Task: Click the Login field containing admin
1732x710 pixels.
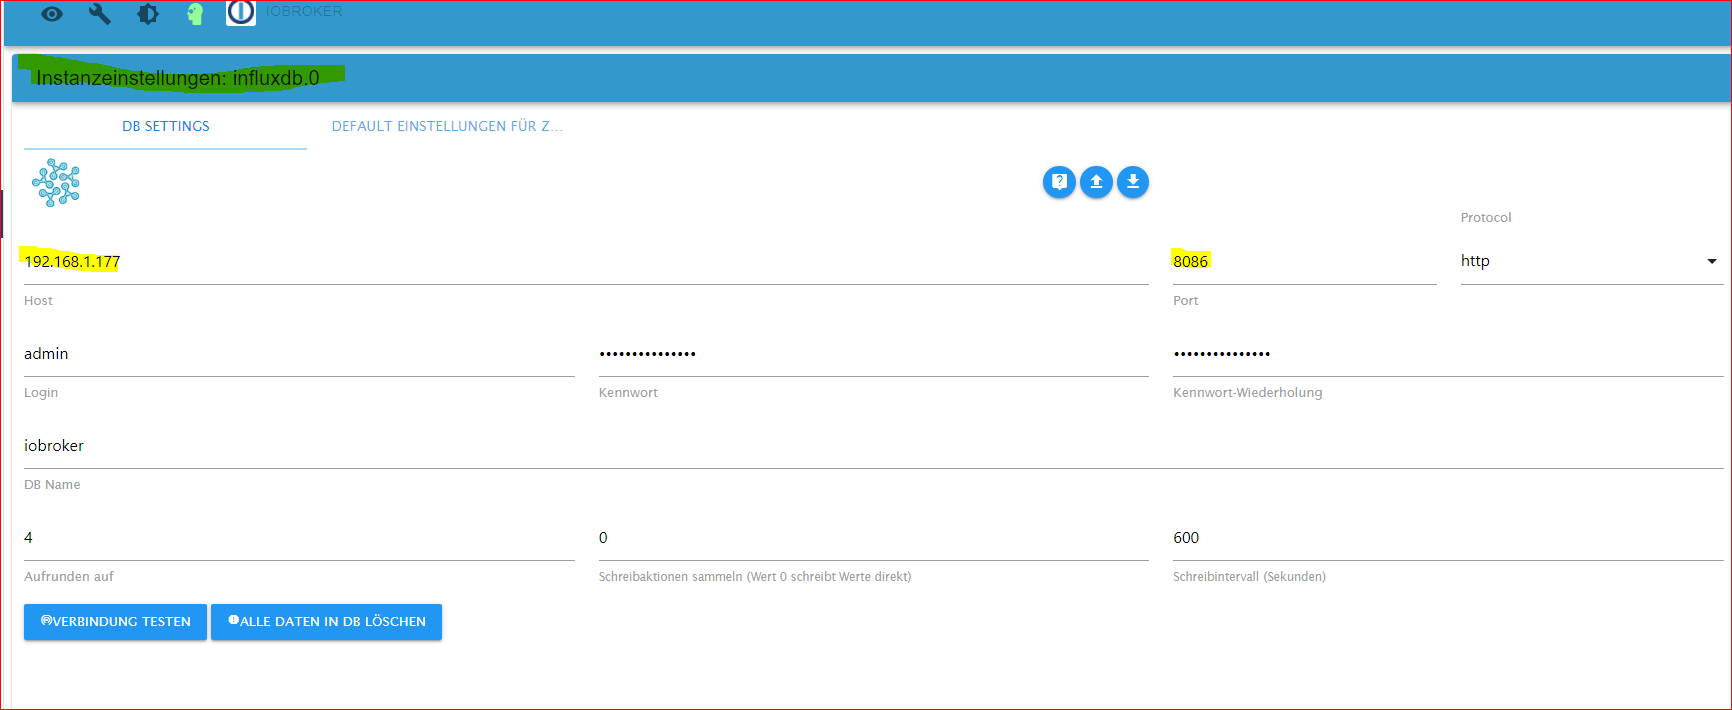Action: [299, 354]
